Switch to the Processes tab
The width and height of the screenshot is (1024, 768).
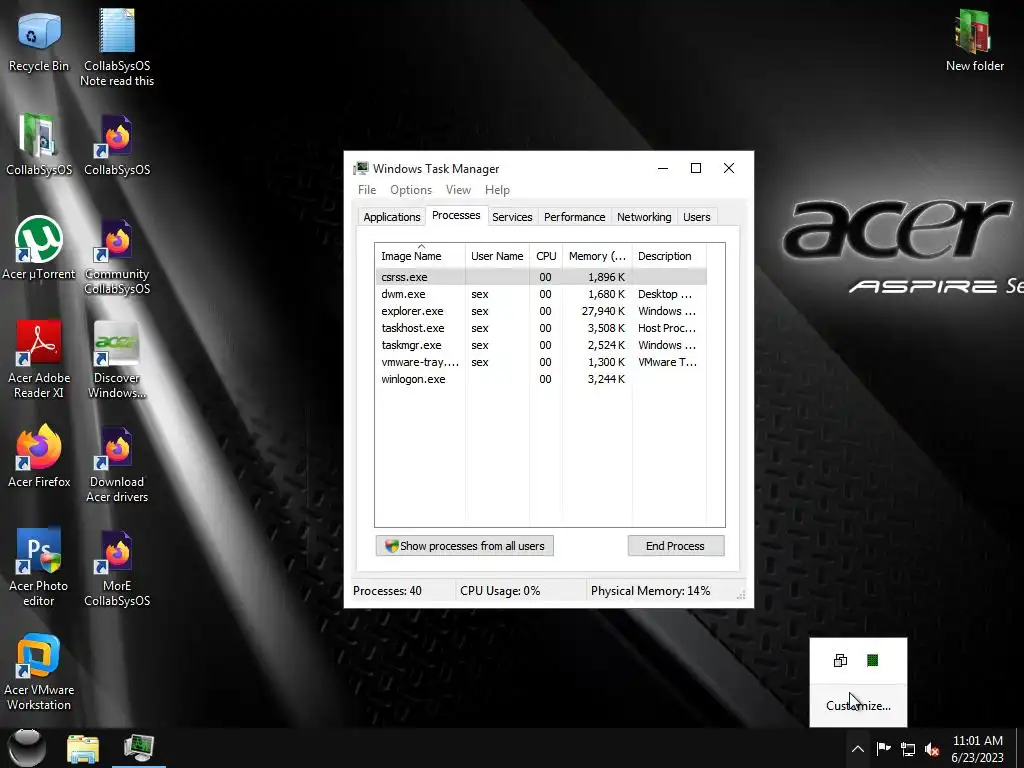pos(456,216)
